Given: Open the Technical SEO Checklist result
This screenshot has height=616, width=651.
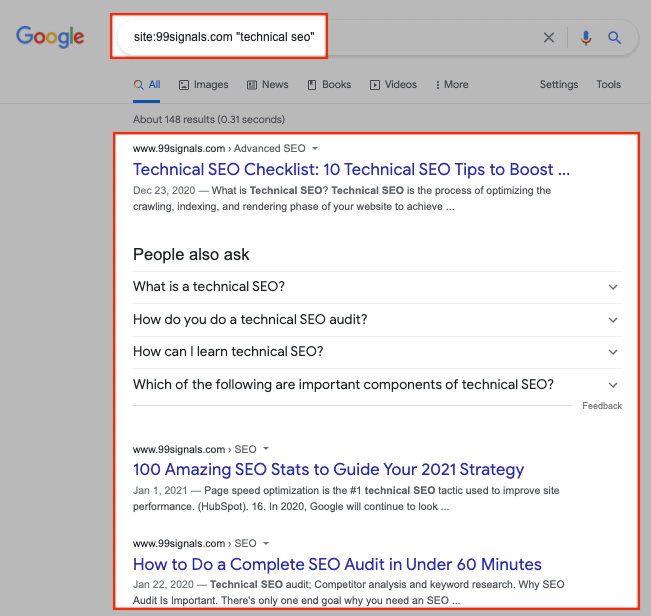Looking at the screenshot, I should [x=351, y=169].
